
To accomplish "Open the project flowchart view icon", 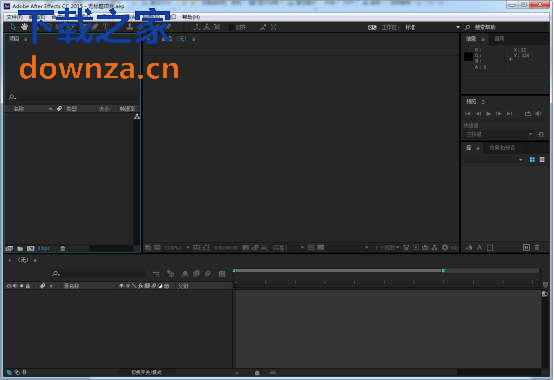I will (x=137, y=117).
